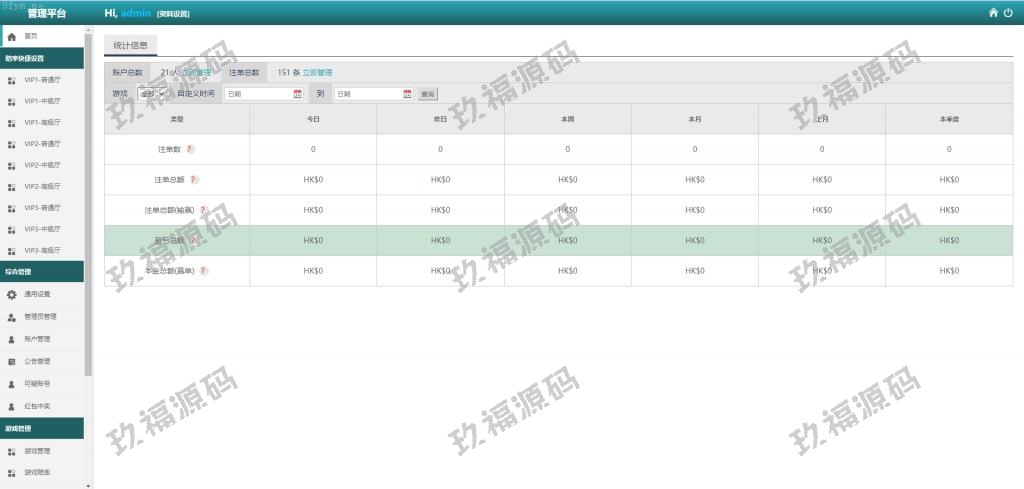Viewport: 1024px width, 489px height.
Task: Open VIP1-普通厅 from the sidebar
Action: pos(42,80)
